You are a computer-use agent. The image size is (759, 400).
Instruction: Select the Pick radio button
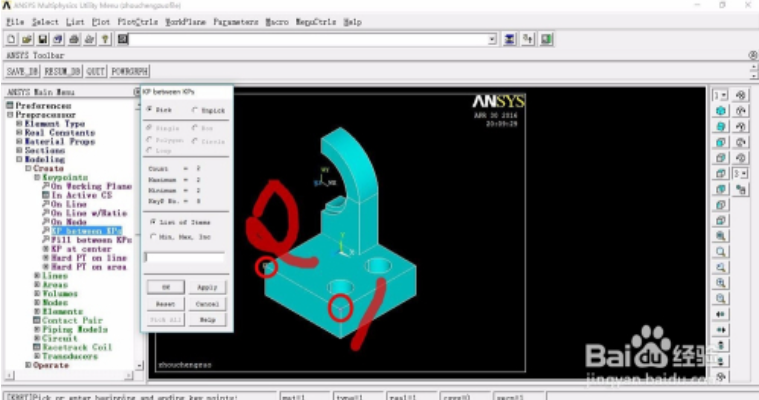tap(150, 109)
